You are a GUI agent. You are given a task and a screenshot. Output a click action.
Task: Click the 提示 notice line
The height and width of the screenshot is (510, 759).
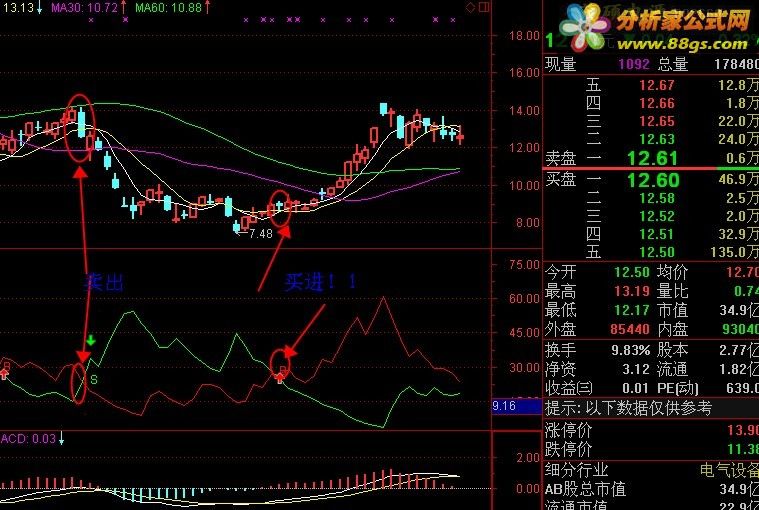click(651, 408)
